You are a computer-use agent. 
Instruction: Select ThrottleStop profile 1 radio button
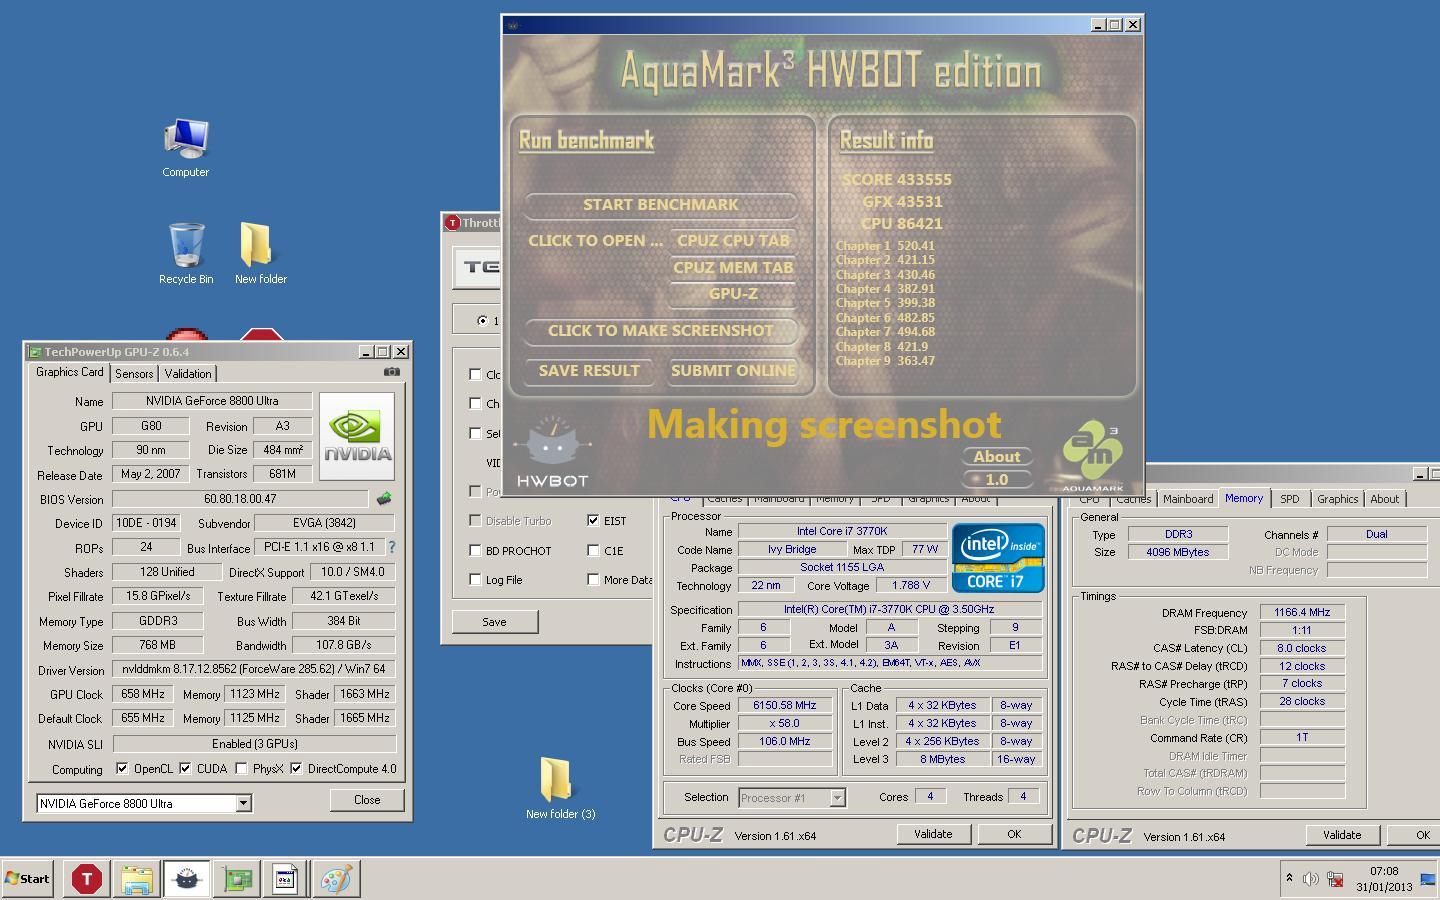click(x=483, y=321)
